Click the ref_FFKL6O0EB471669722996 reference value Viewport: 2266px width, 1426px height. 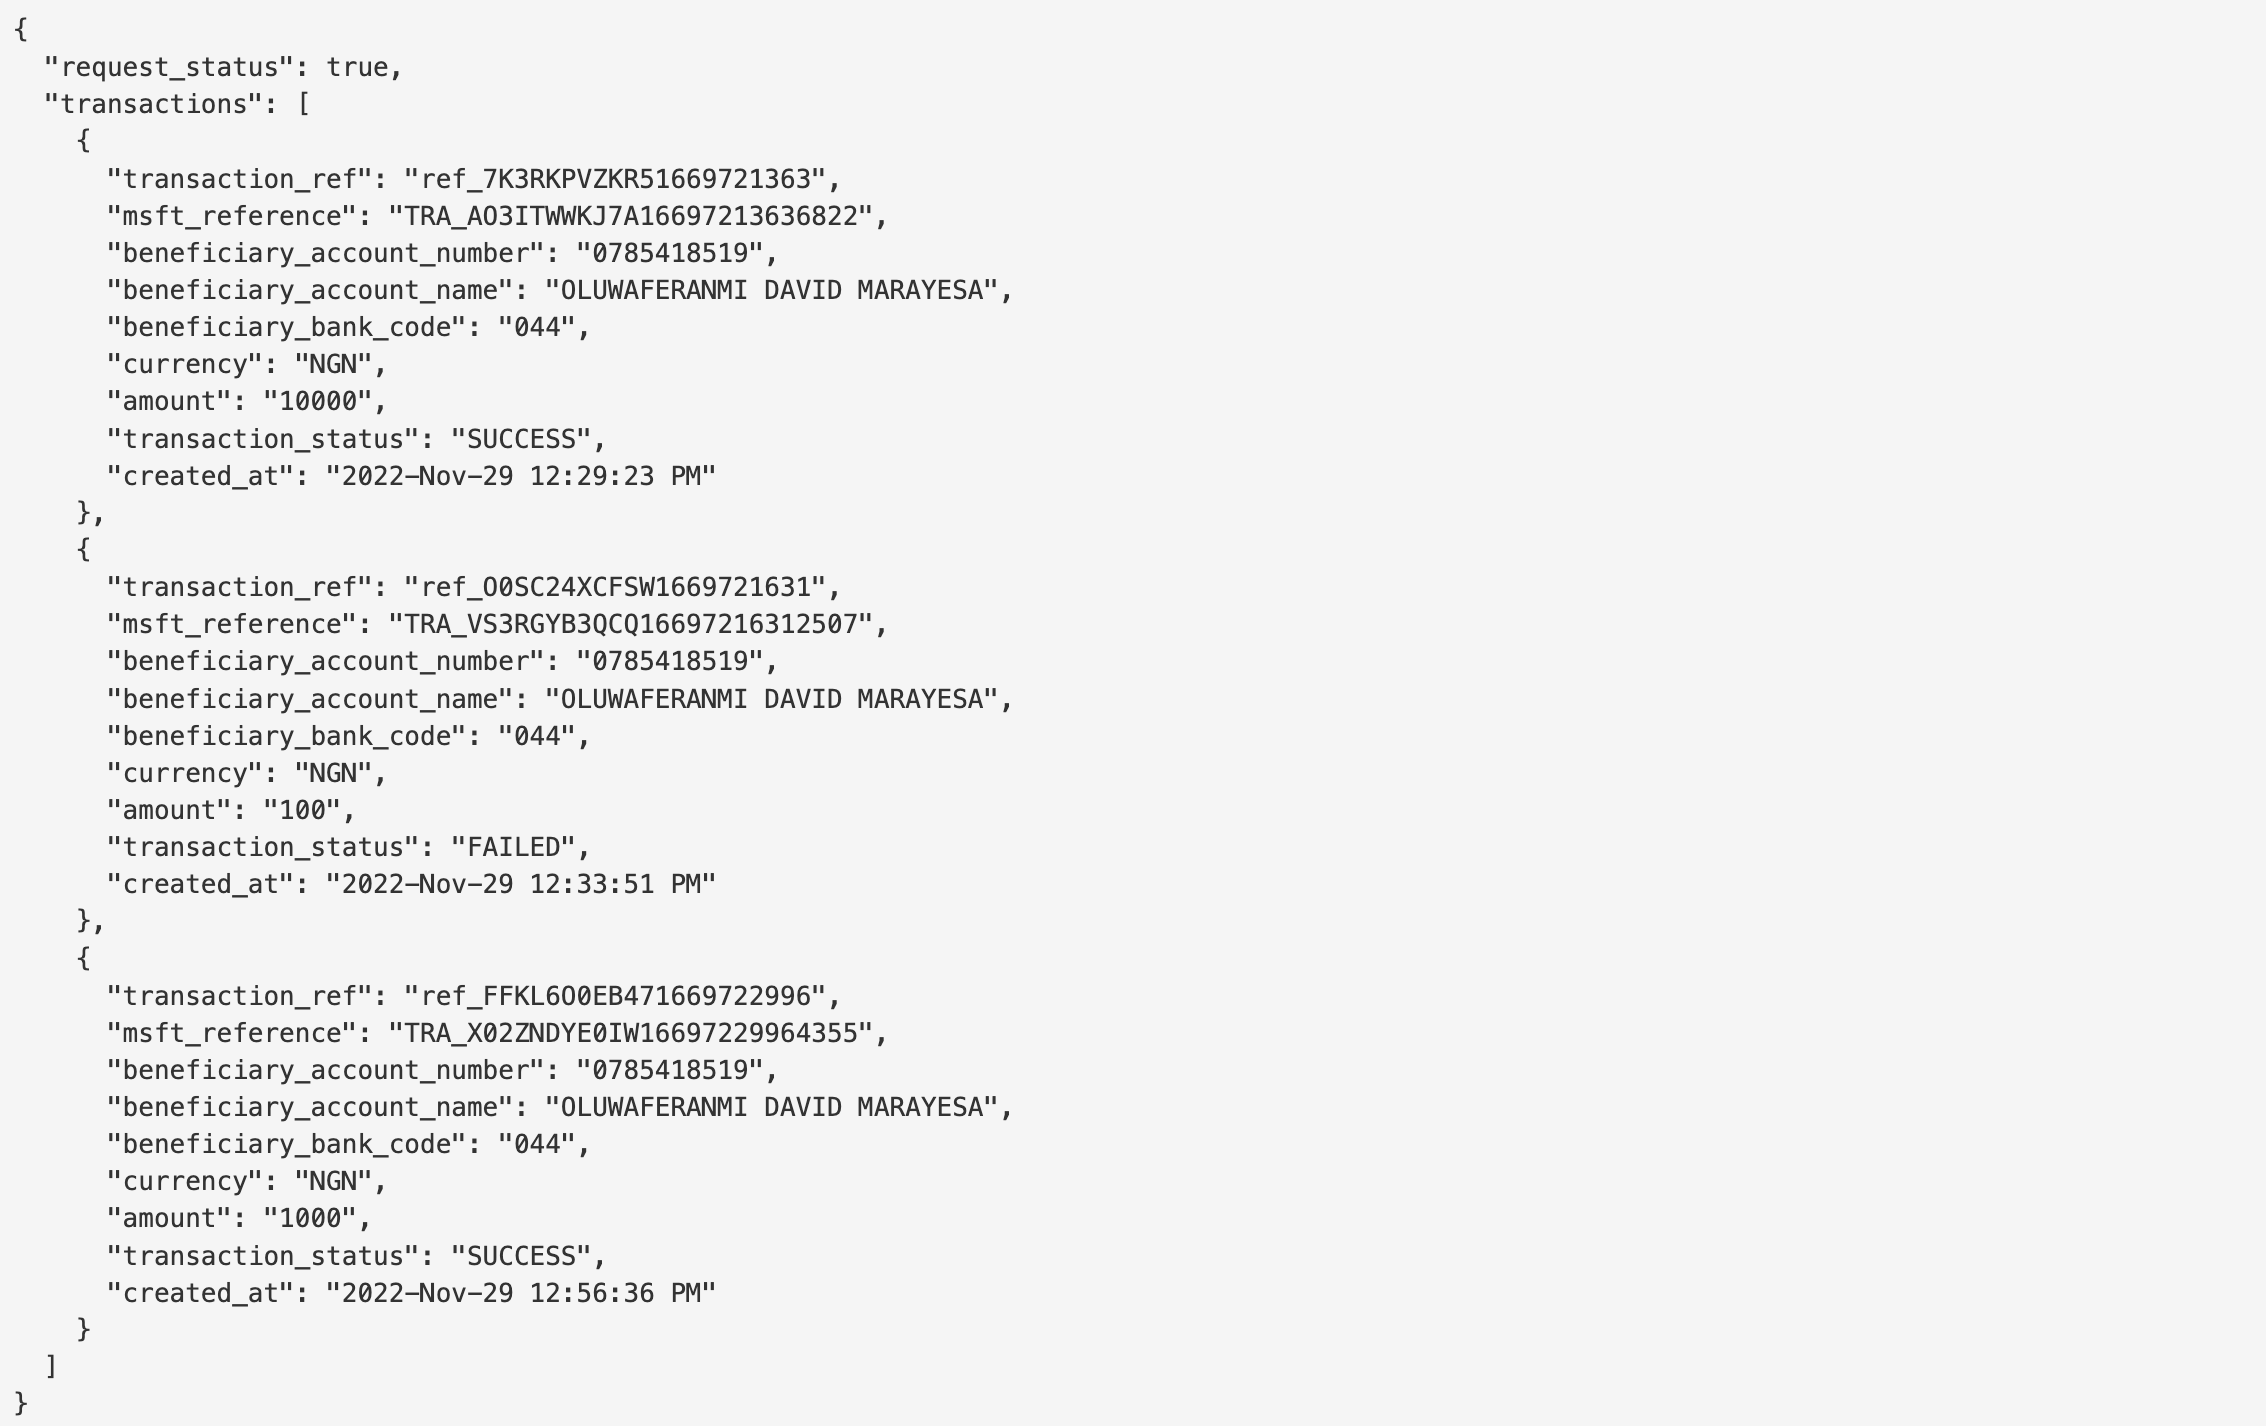coord(615,996)
